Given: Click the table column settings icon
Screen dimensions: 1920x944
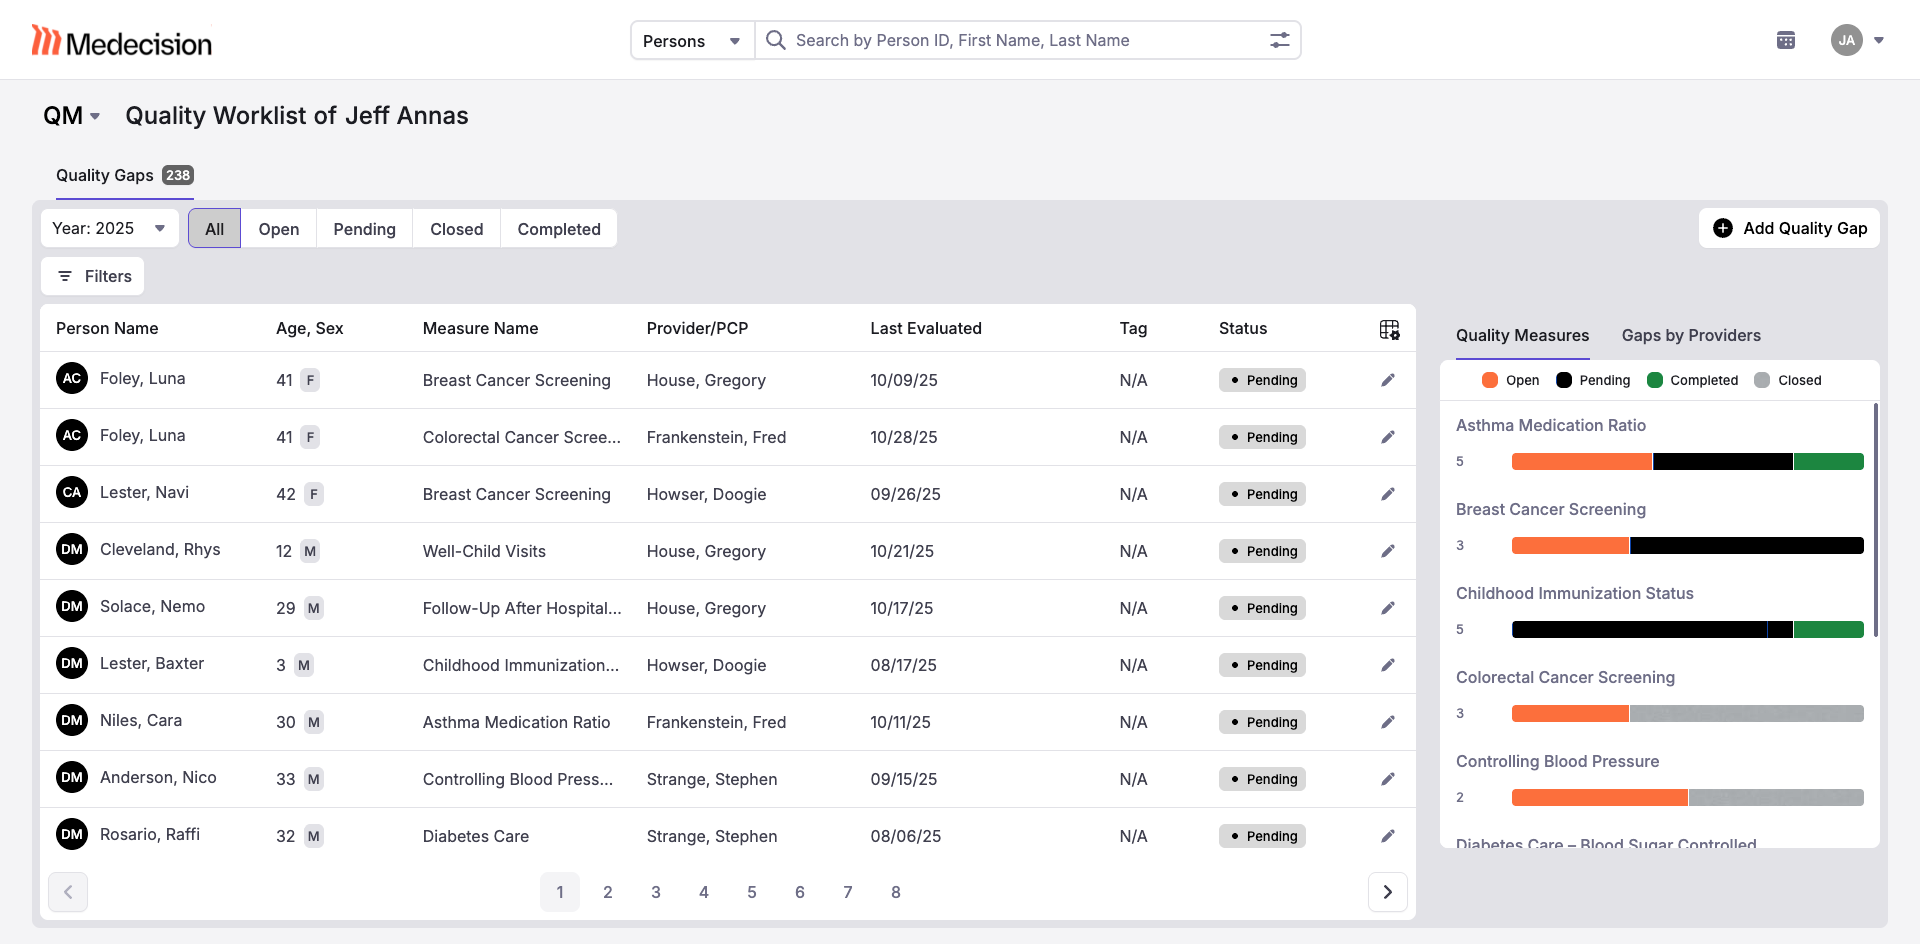Looking at the screenshot, I should pos(1389,330).
